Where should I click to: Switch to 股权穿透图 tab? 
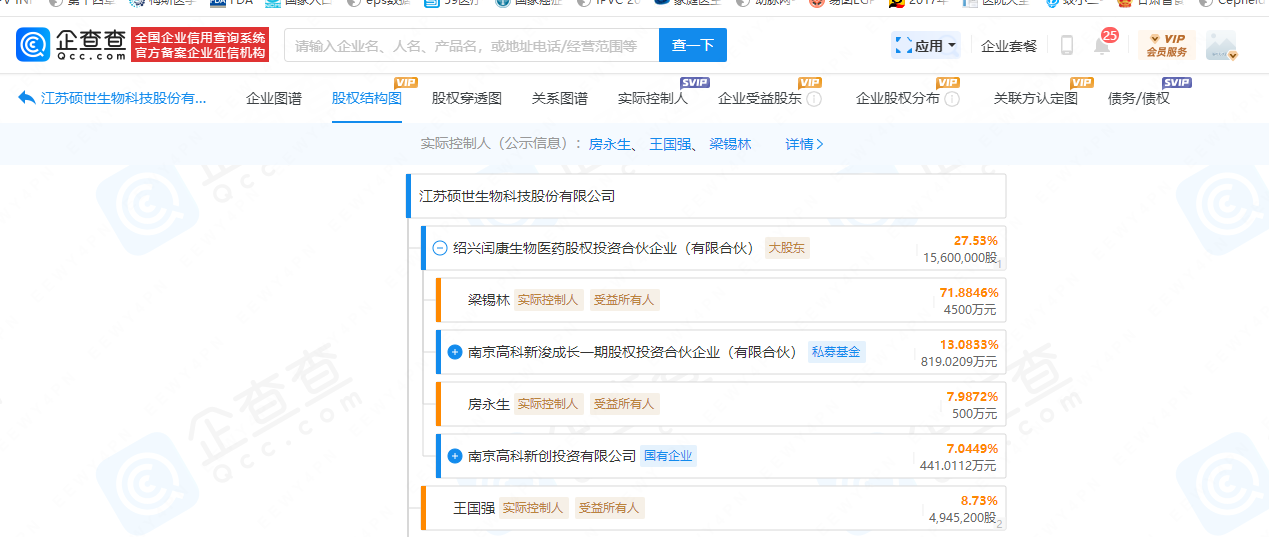467,98
